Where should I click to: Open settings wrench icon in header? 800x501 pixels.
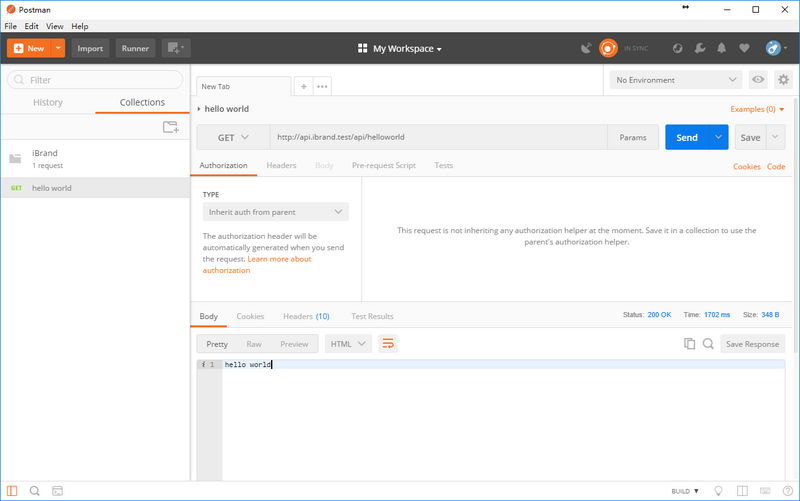(700, 48)
